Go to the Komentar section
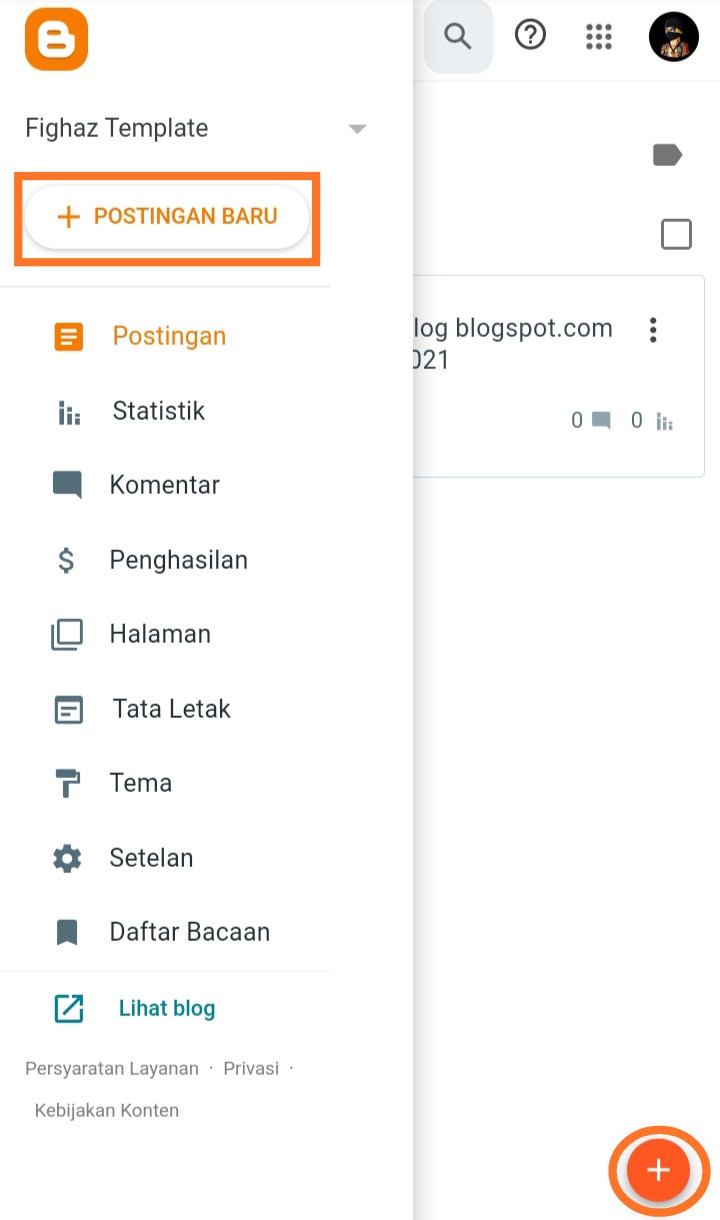720x1220 pixels. click(164, 485)
